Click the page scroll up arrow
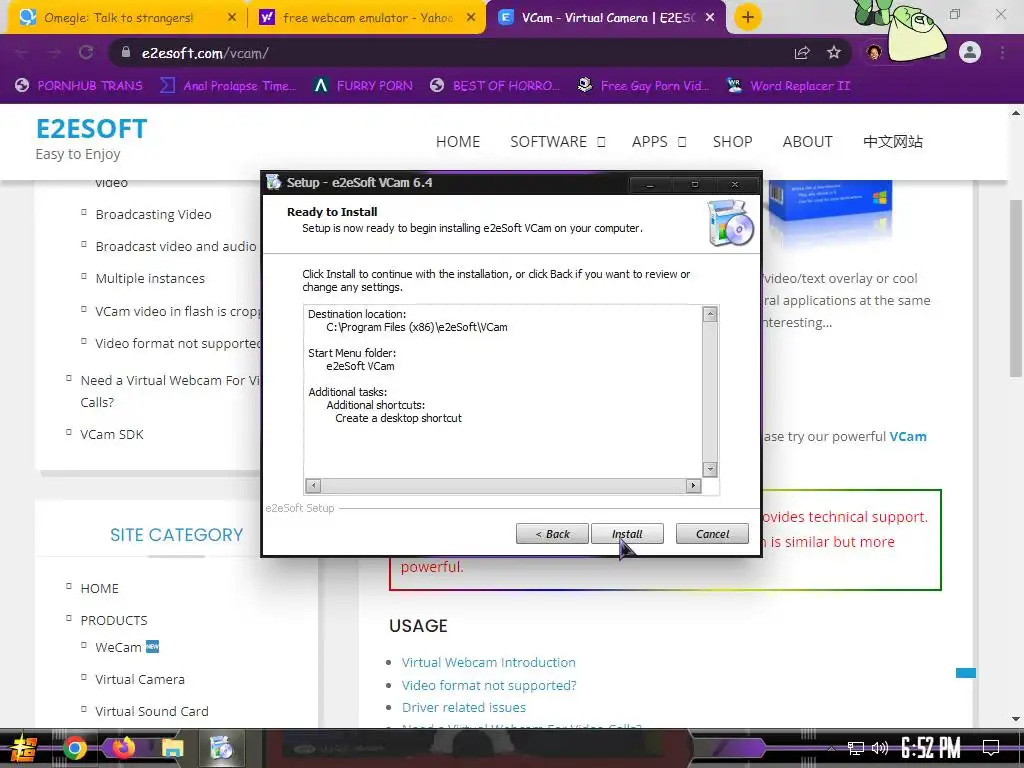The height and width of the screenshot is (768, 1024). (1016, 113)
